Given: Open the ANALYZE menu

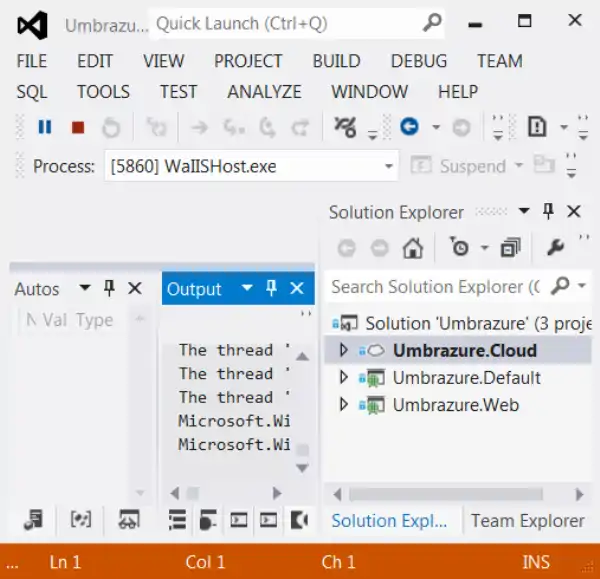Looking at the screenshot, I should coord(264,92).
